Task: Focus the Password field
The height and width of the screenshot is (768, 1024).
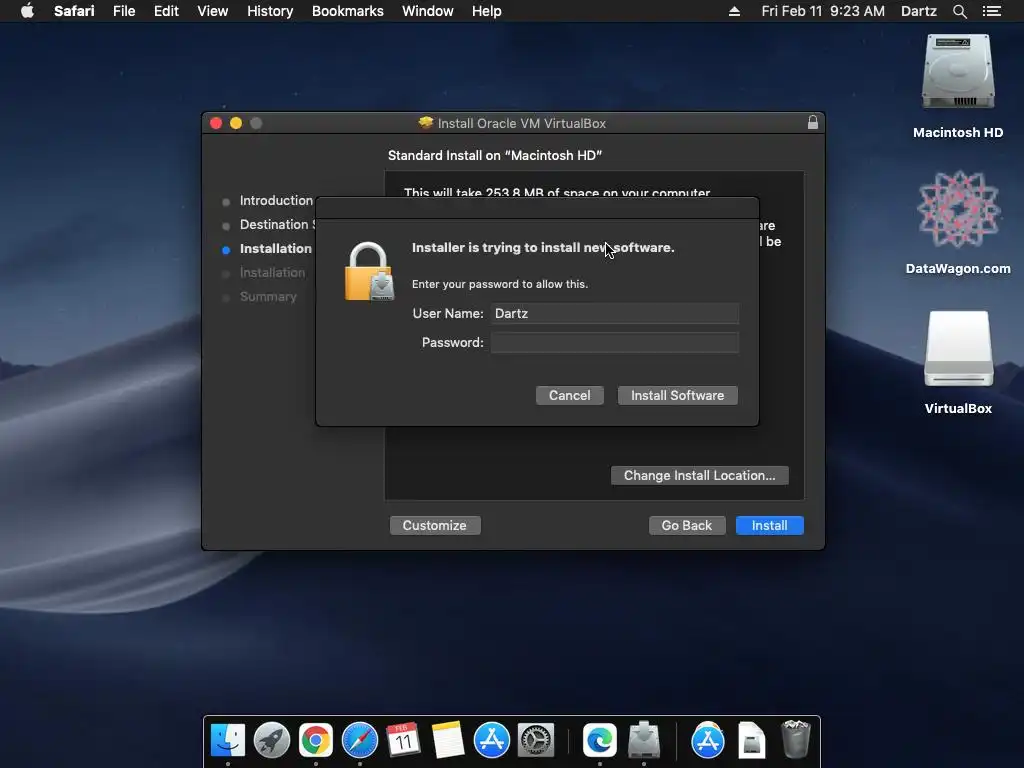Action: [615, 343]
